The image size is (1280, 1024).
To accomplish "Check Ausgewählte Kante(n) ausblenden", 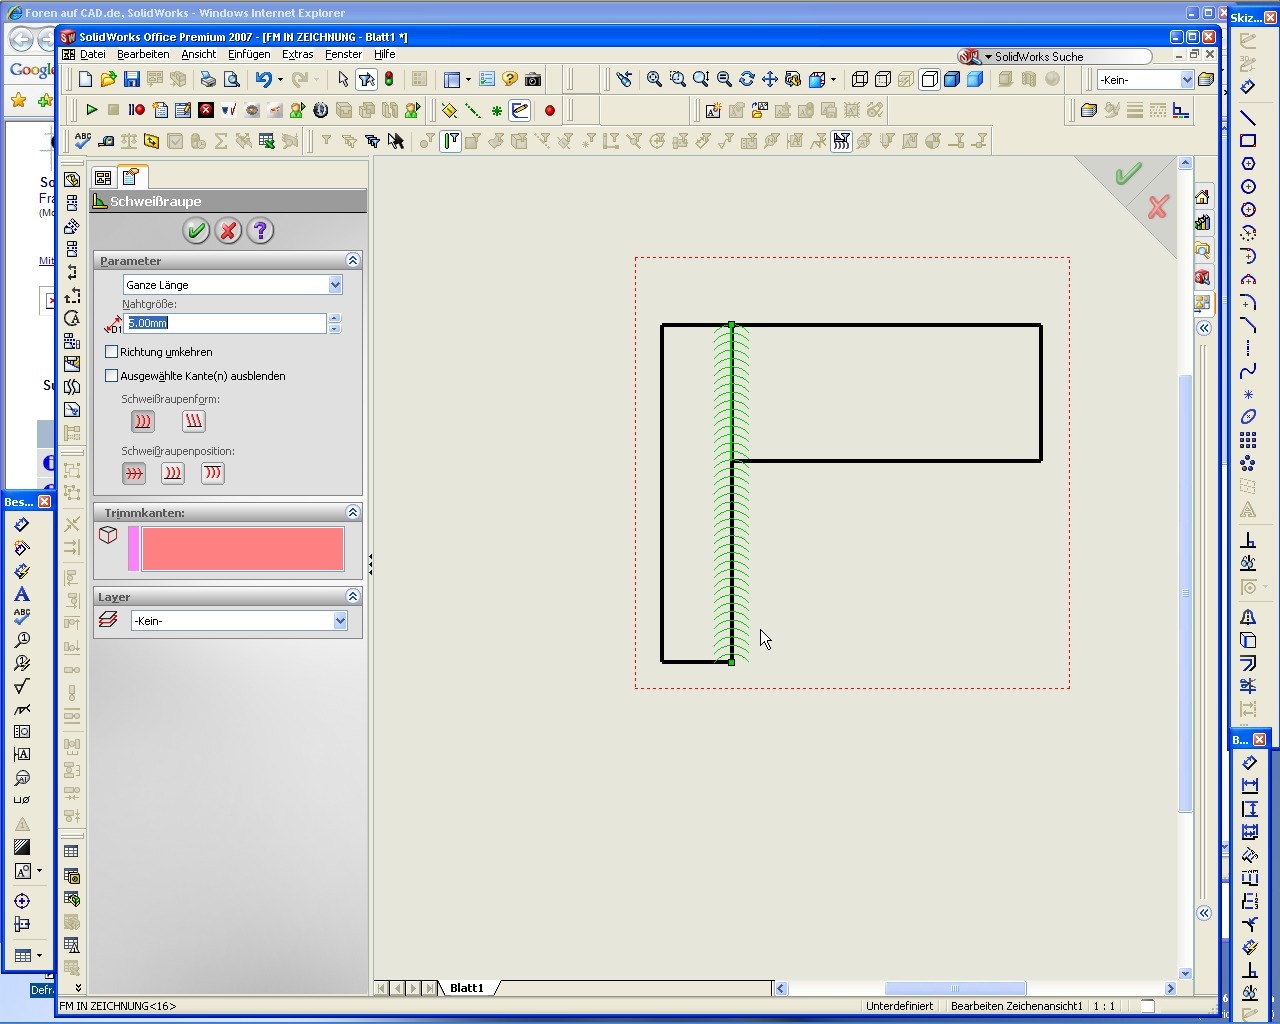I will click(112, 376).
